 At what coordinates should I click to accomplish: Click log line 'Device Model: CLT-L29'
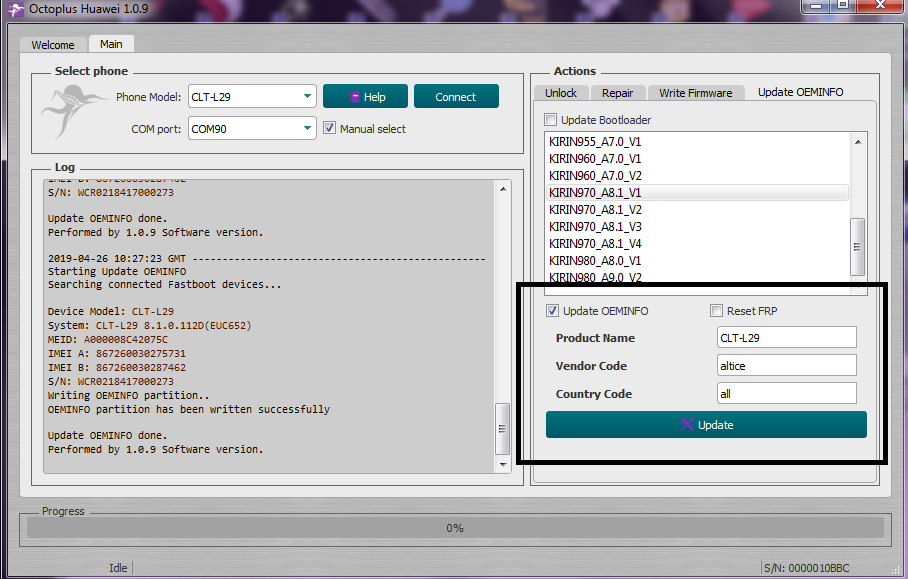tap(111, 312)
